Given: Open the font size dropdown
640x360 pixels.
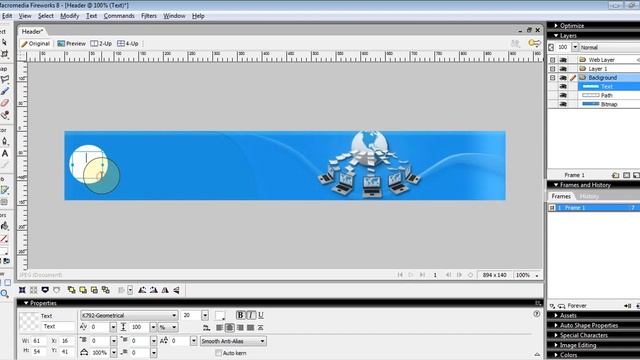Looking at the screenshot, I should pos(205,315).
